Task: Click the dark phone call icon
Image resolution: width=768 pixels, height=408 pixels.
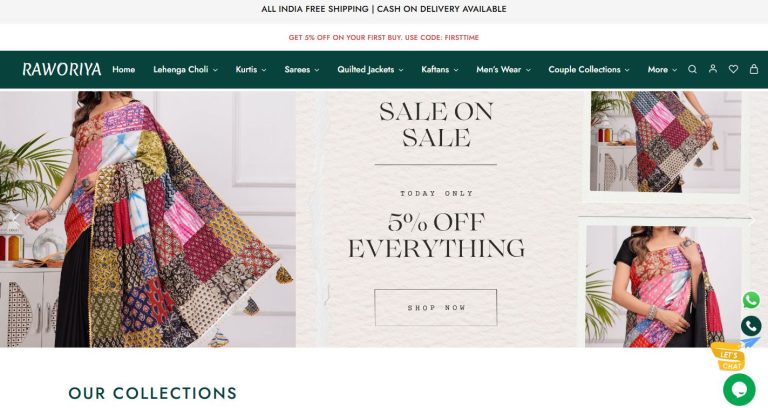Action: tap(751, 326)
